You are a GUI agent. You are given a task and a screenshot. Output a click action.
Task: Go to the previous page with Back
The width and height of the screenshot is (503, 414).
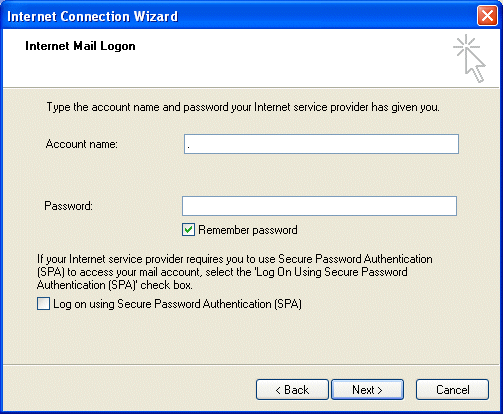(292, 390)
